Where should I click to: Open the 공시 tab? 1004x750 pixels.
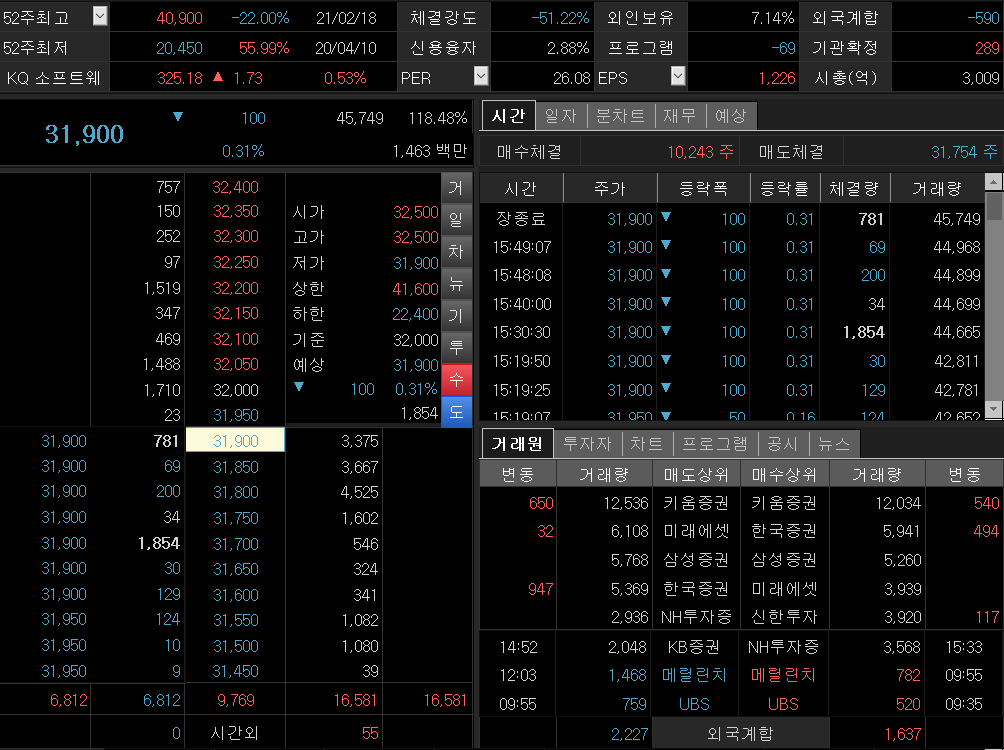[x=782, y=443]
